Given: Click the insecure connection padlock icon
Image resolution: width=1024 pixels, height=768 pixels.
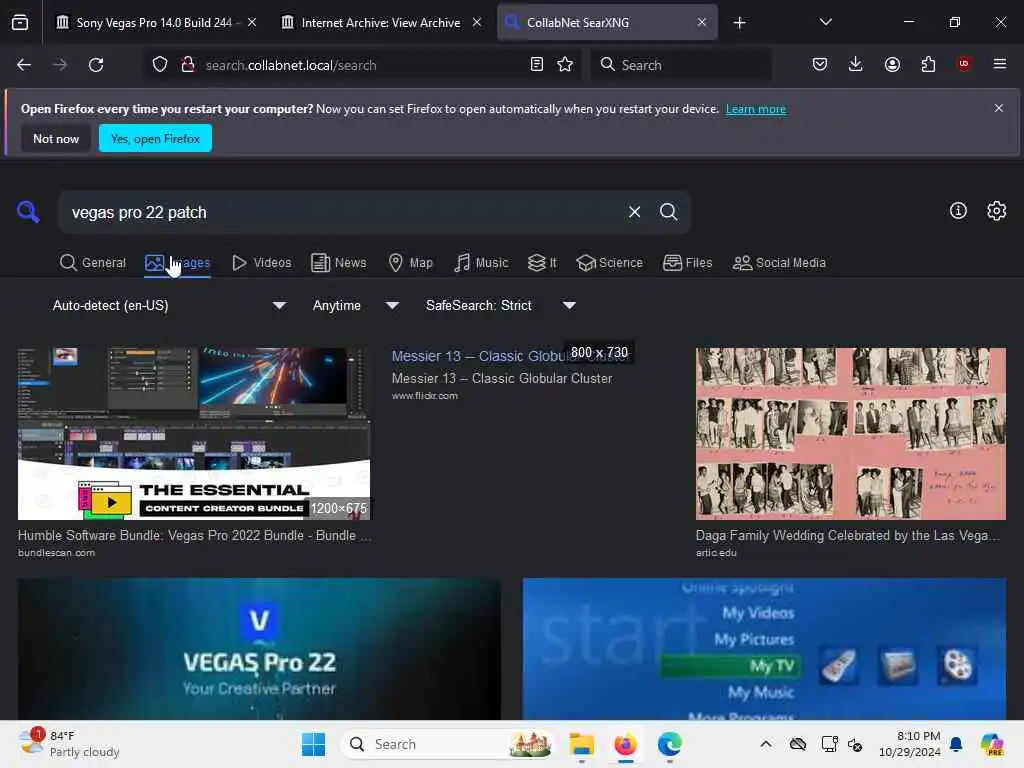Looking at the screenshot, I should point(188,65).
